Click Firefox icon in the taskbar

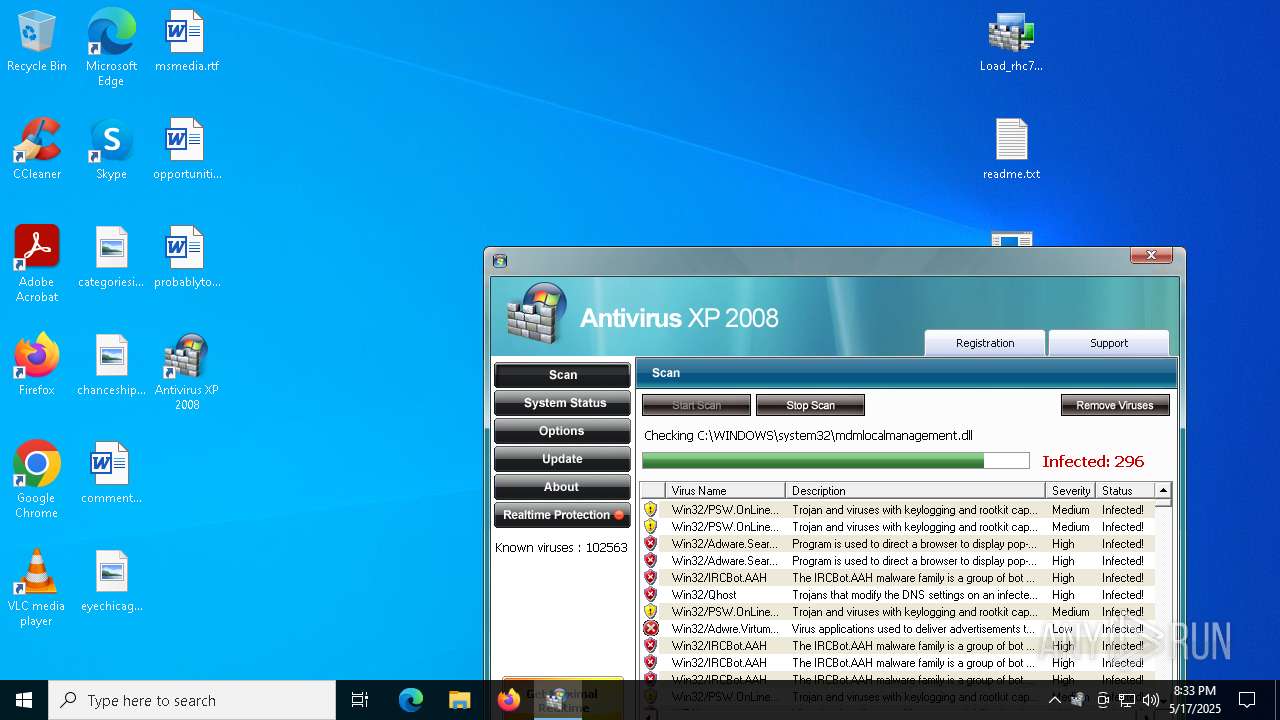pyautogui.click(x=509, y=700)
